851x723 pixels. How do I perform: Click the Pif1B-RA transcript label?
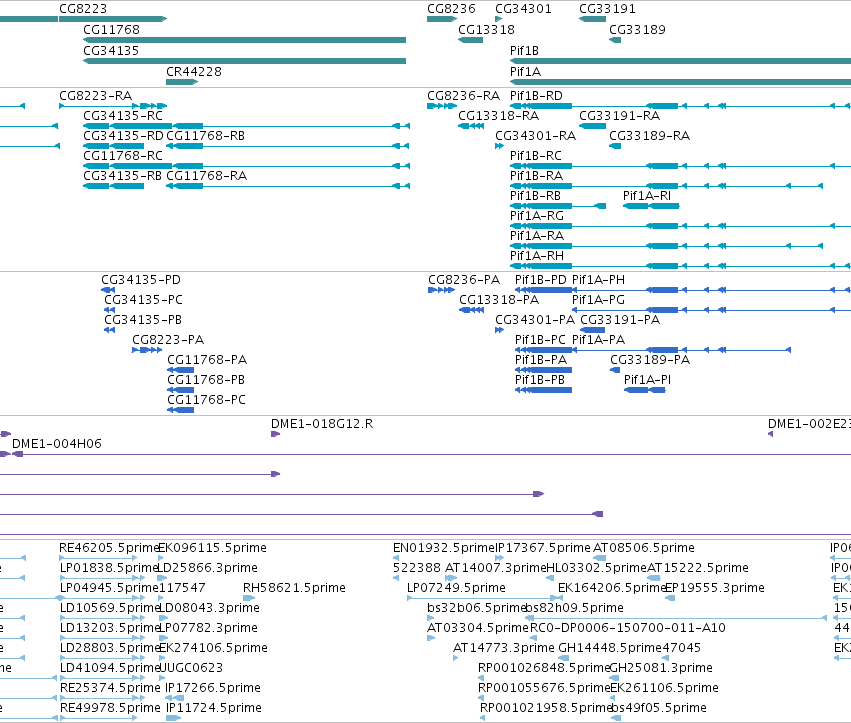click(536, 176)
